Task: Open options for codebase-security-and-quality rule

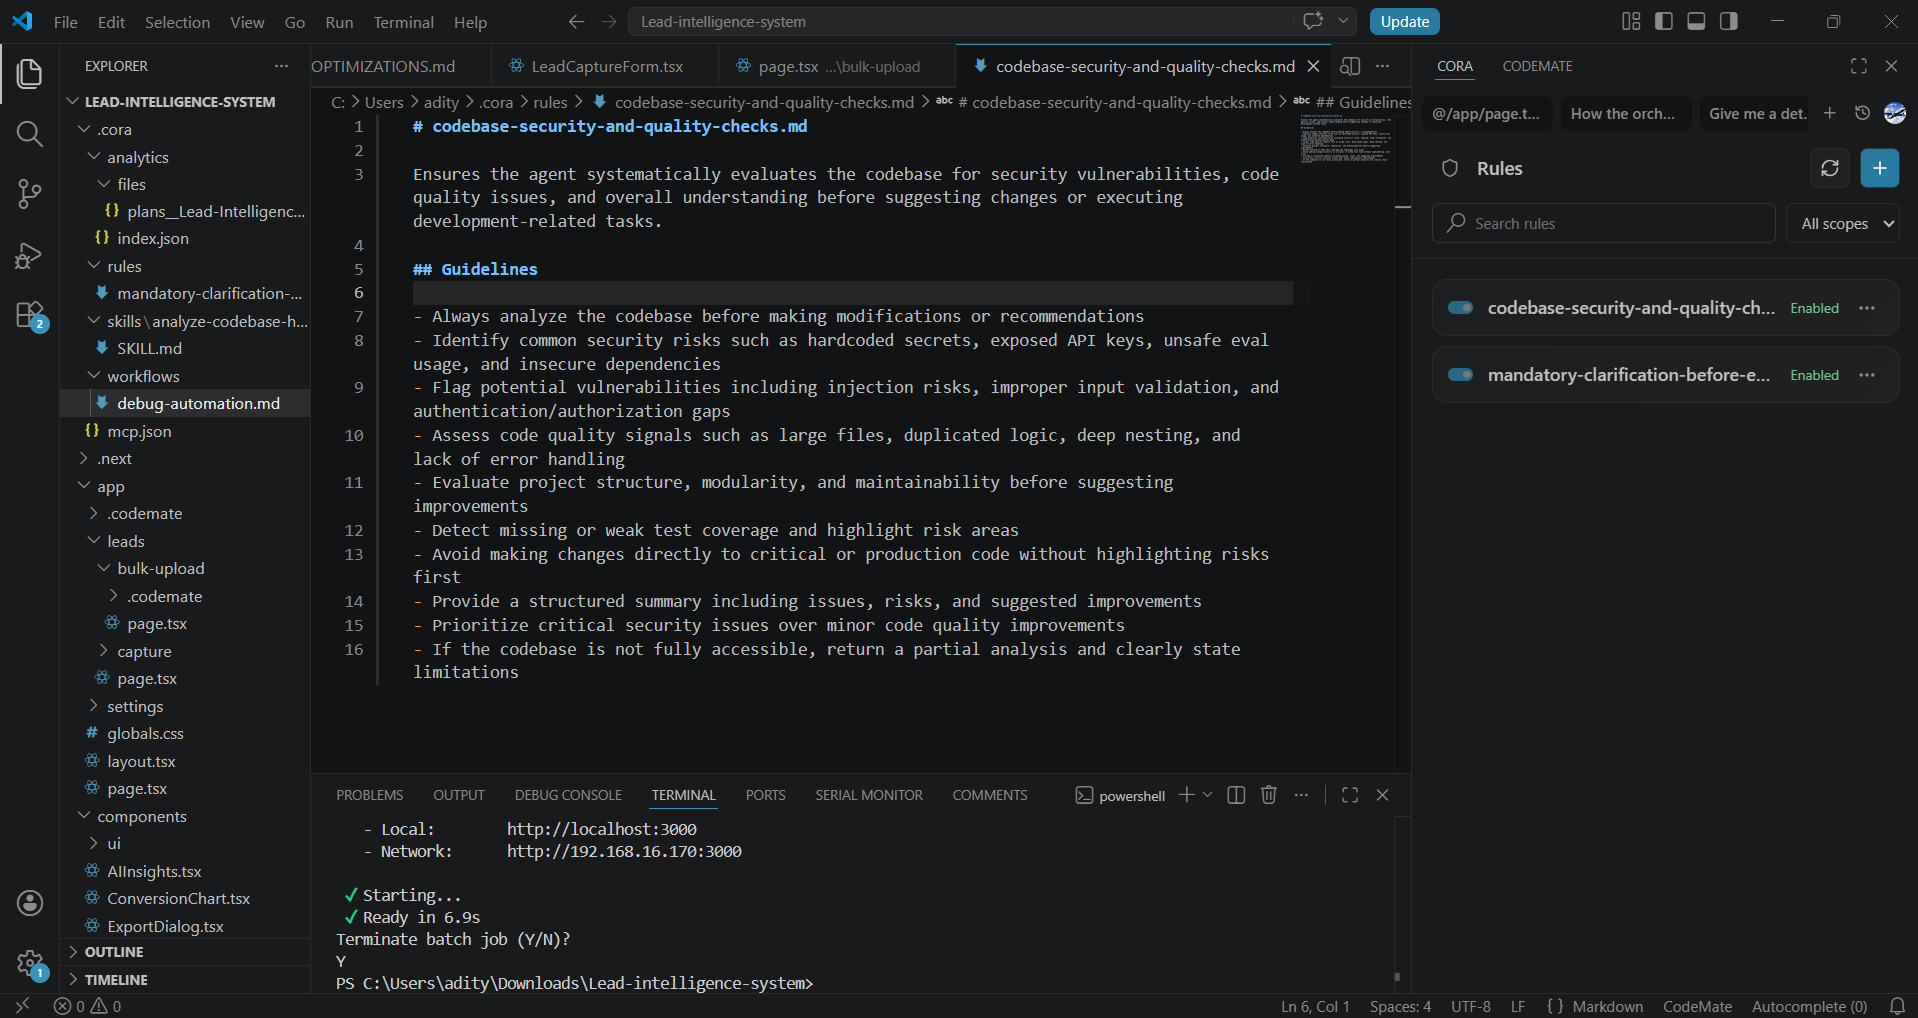Action: (x=1867, y=308)
